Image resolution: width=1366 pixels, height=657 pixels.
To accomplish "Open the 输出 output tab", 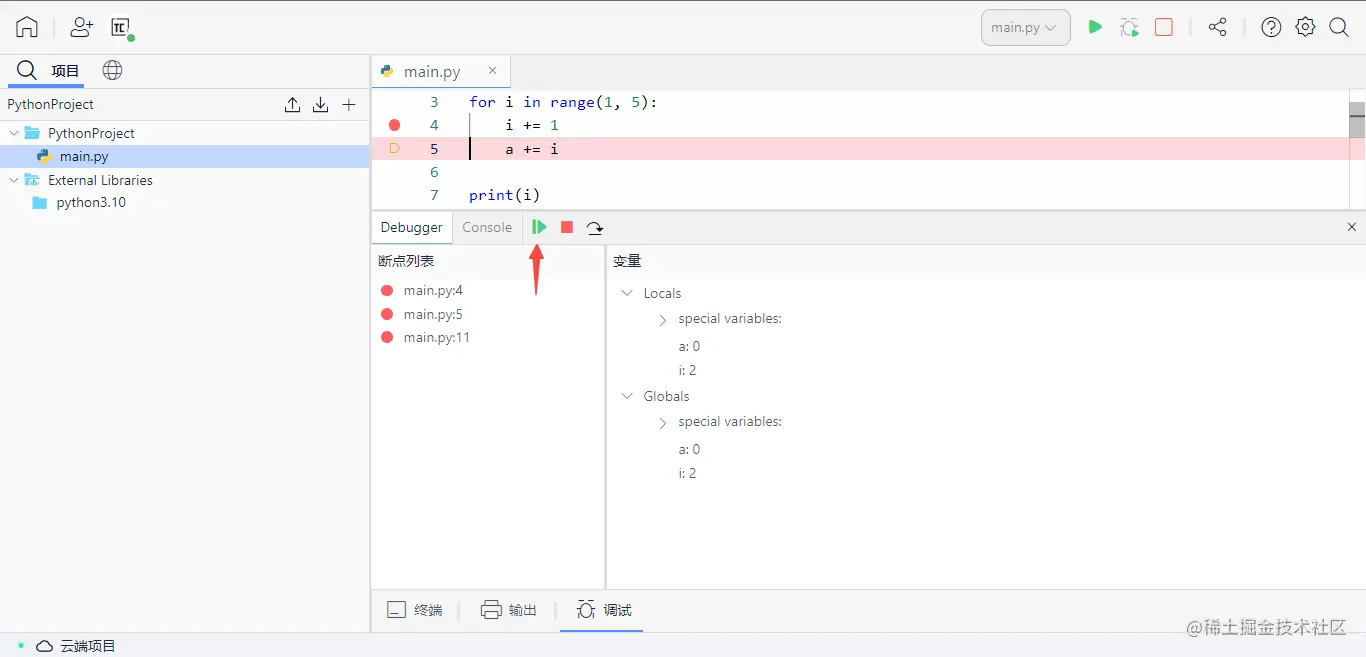I will 509,610.
